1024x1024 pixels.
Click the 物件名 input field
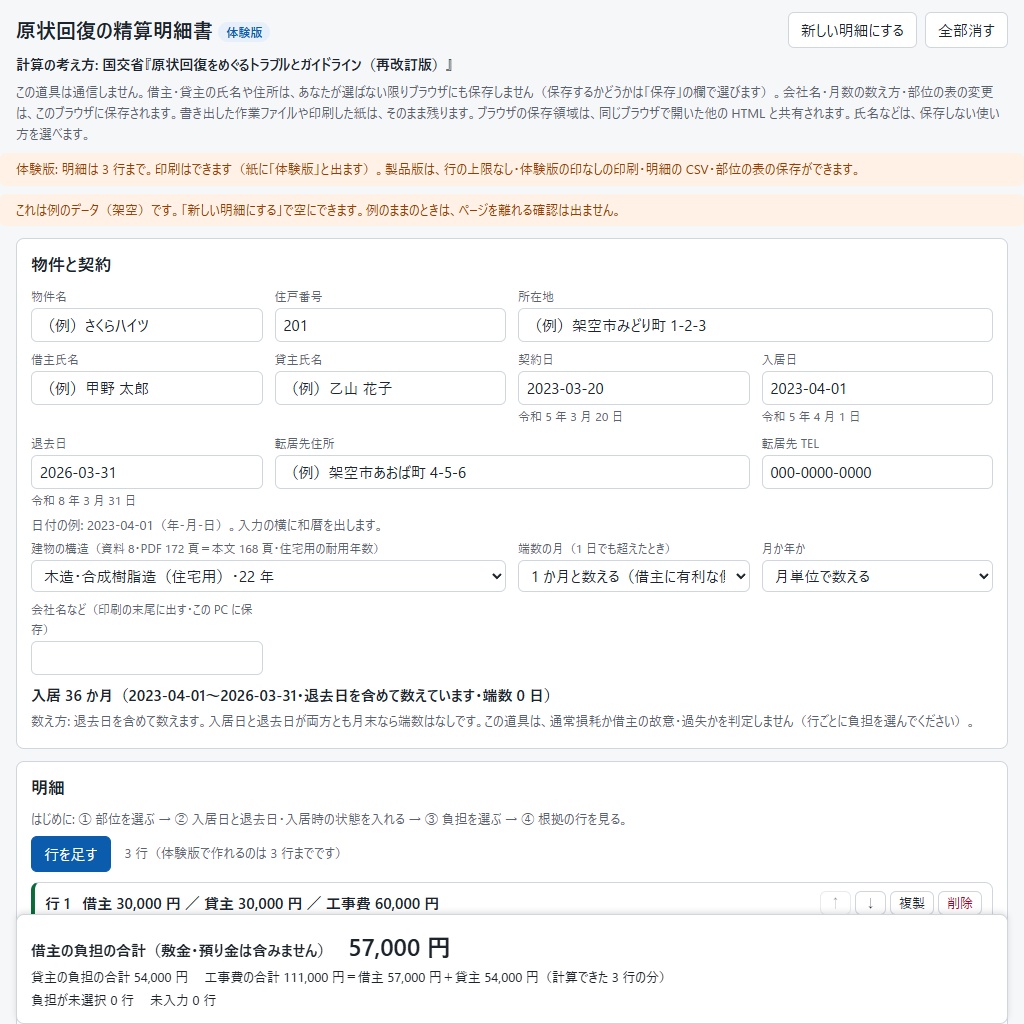click(x=146, y=325)
